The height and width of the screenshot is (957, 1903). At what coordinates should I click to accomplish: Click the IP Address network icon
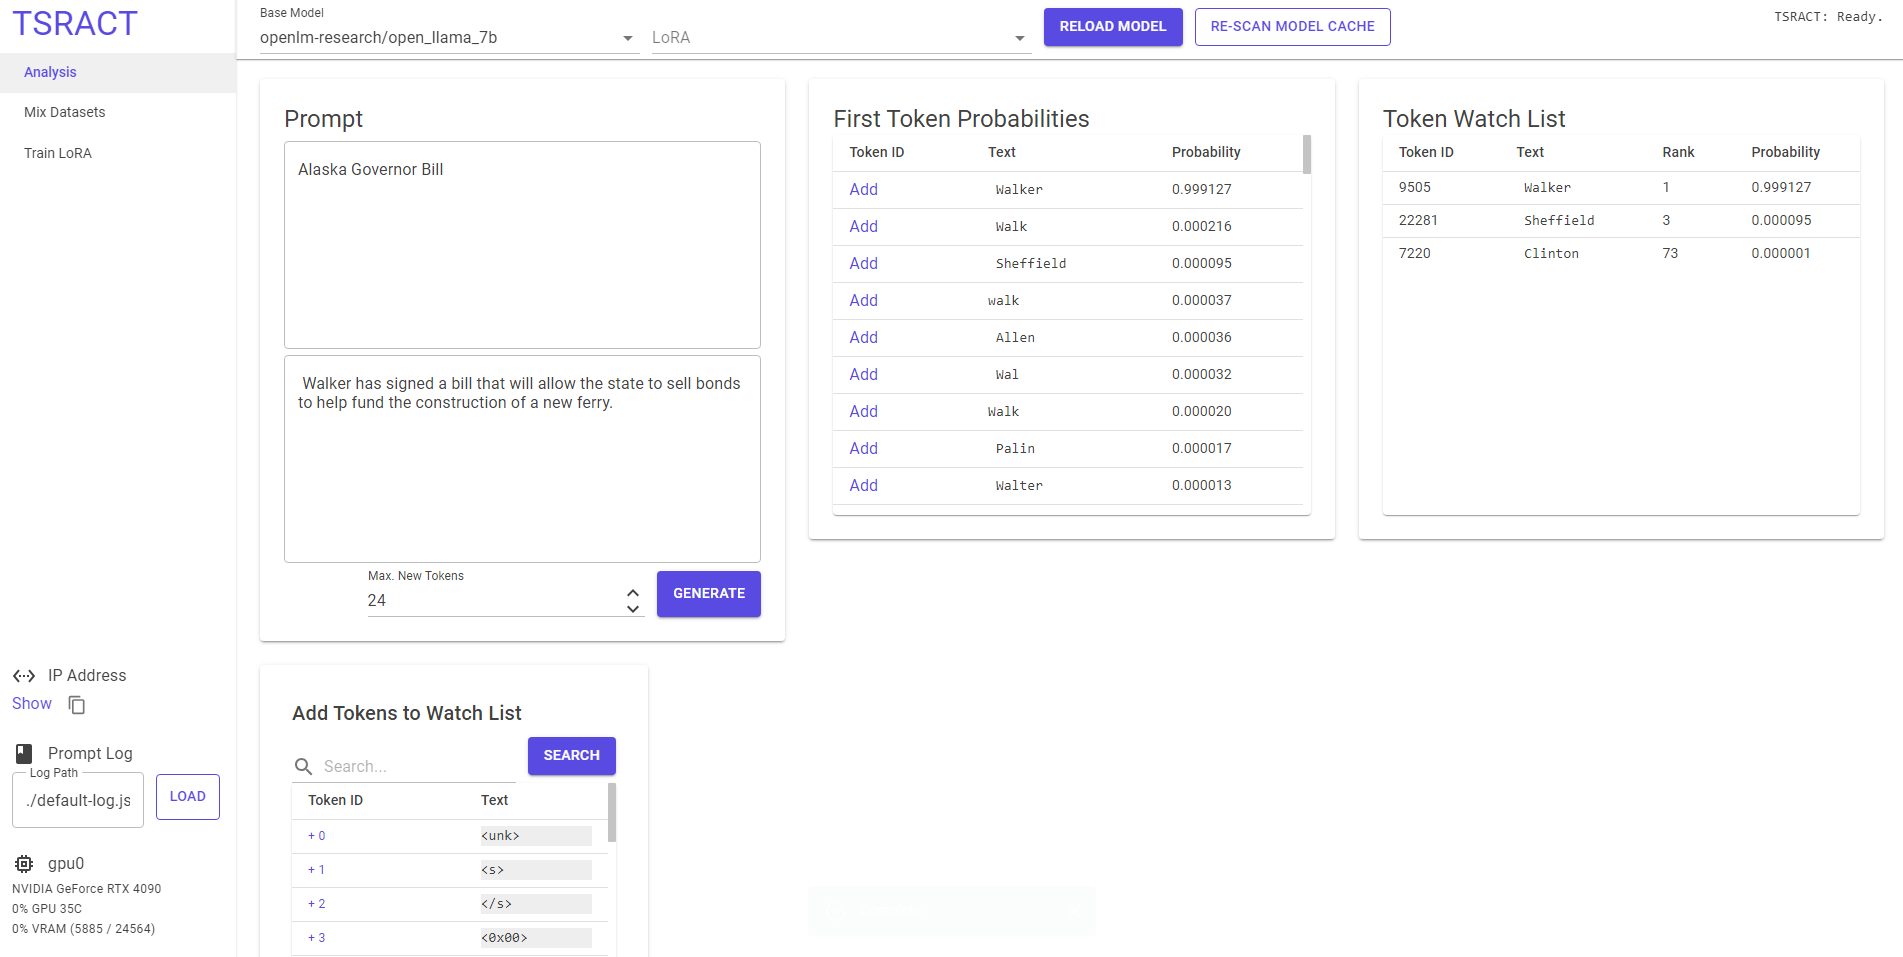tap(24, 676)
